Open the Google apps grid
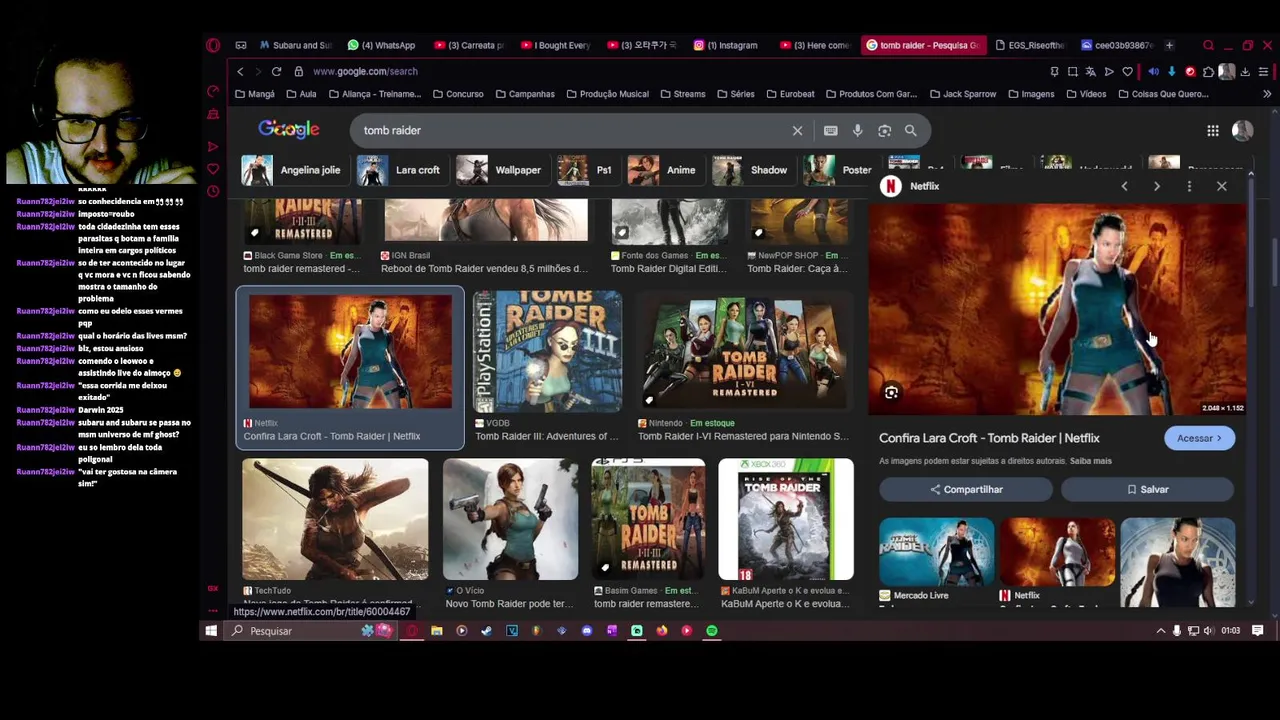 (1212, 131)
